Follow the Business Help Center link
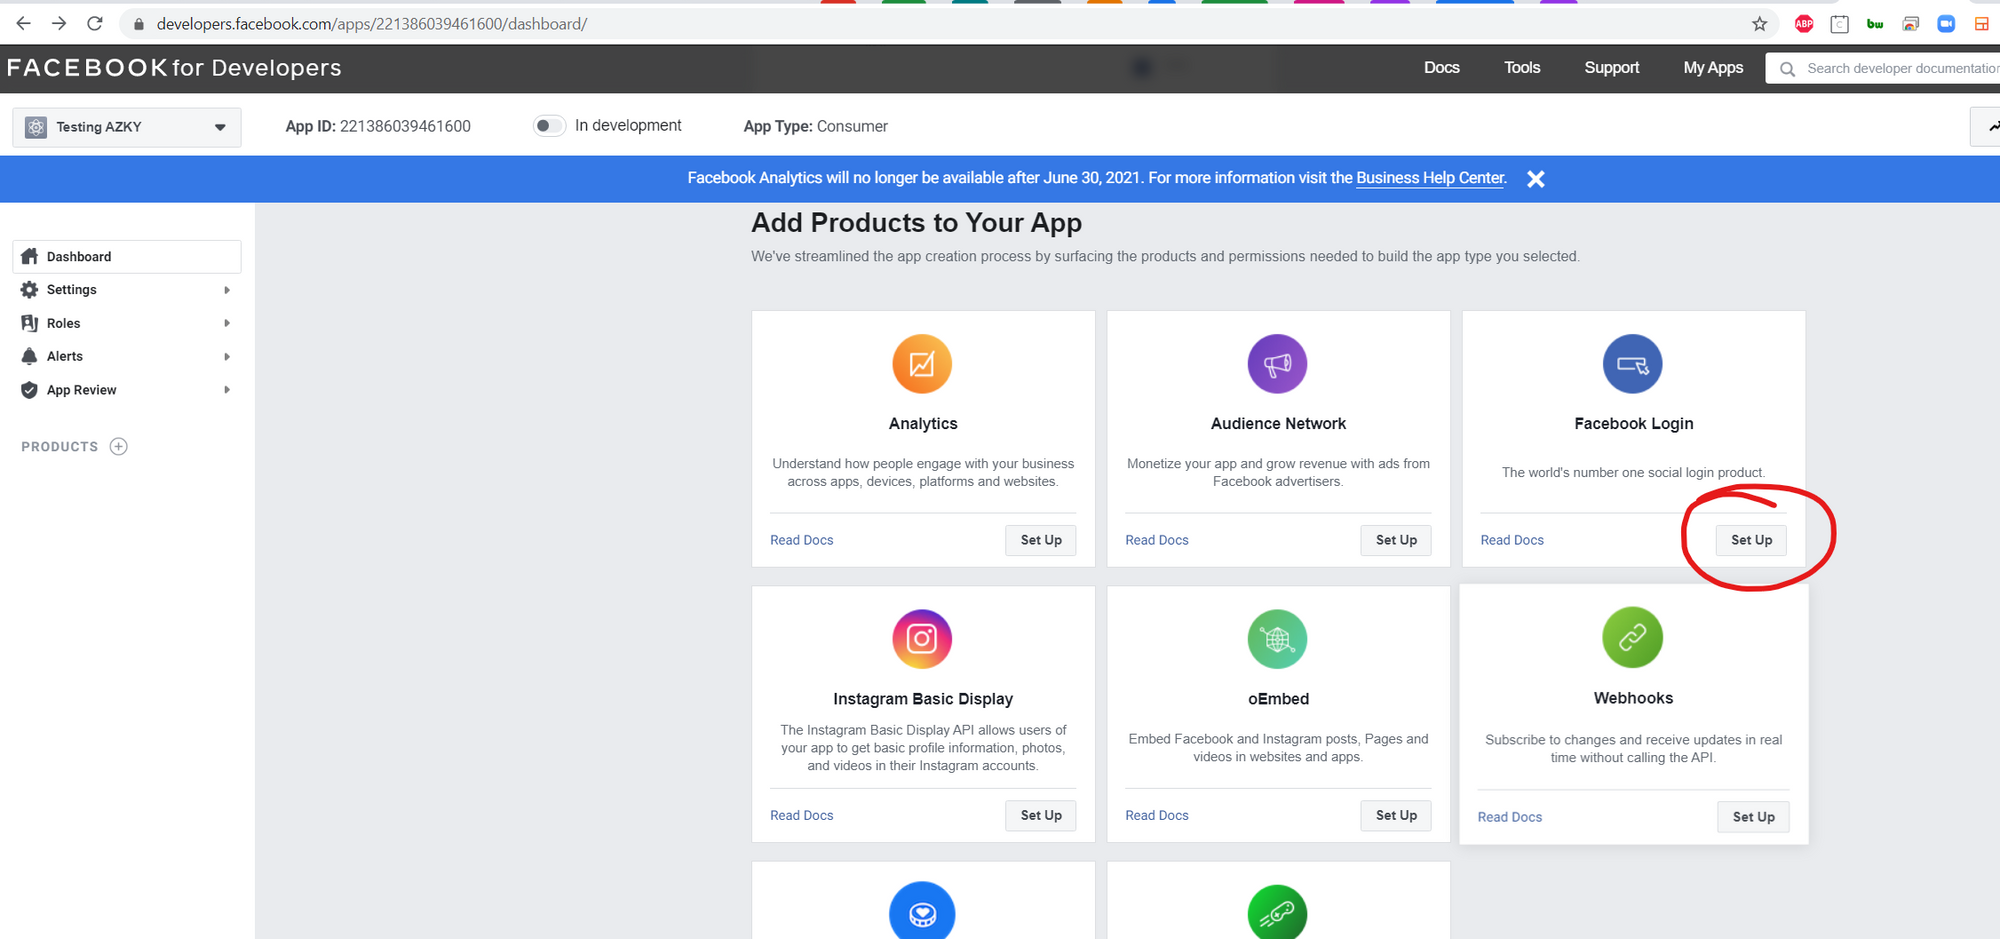 1430,178
